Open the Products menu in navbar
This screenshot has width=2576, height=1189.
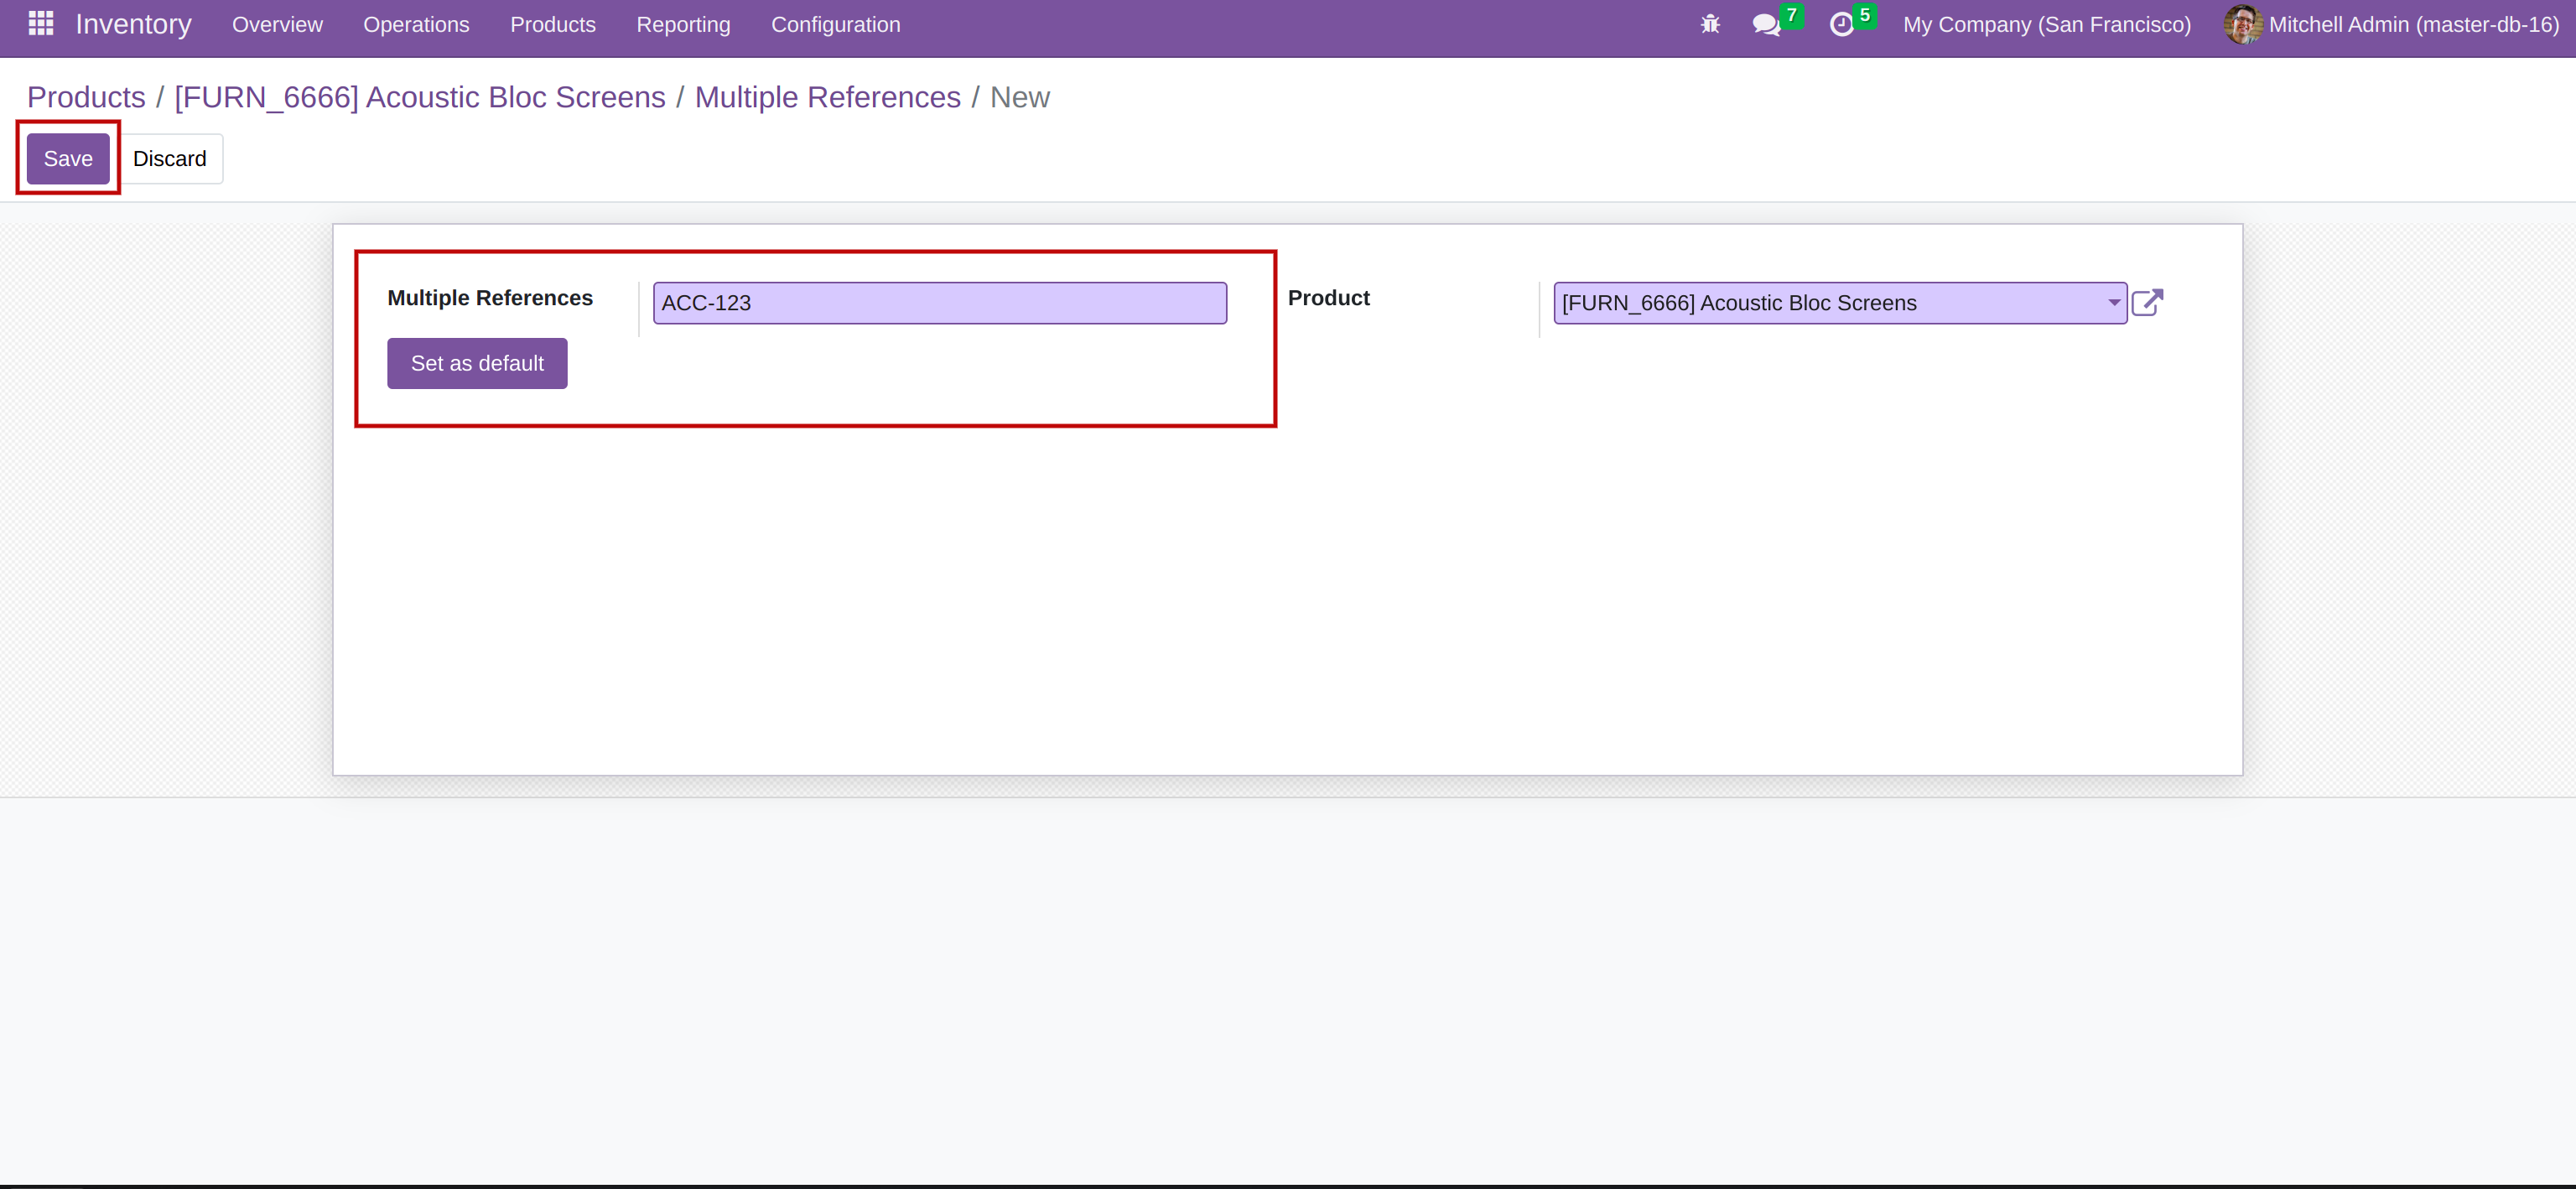552,25
